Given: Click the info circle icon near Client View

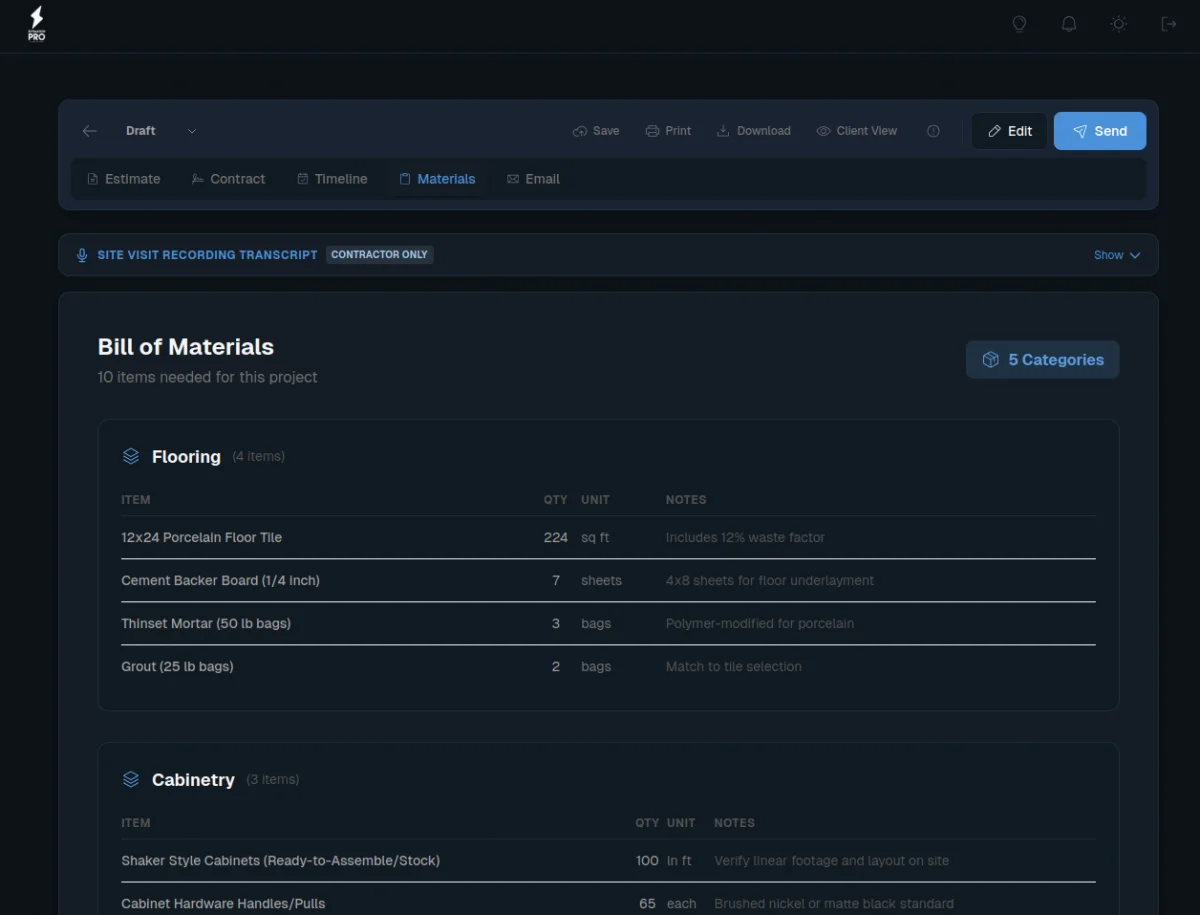Looking at the screenshot, I should click(x=933, y=131).
